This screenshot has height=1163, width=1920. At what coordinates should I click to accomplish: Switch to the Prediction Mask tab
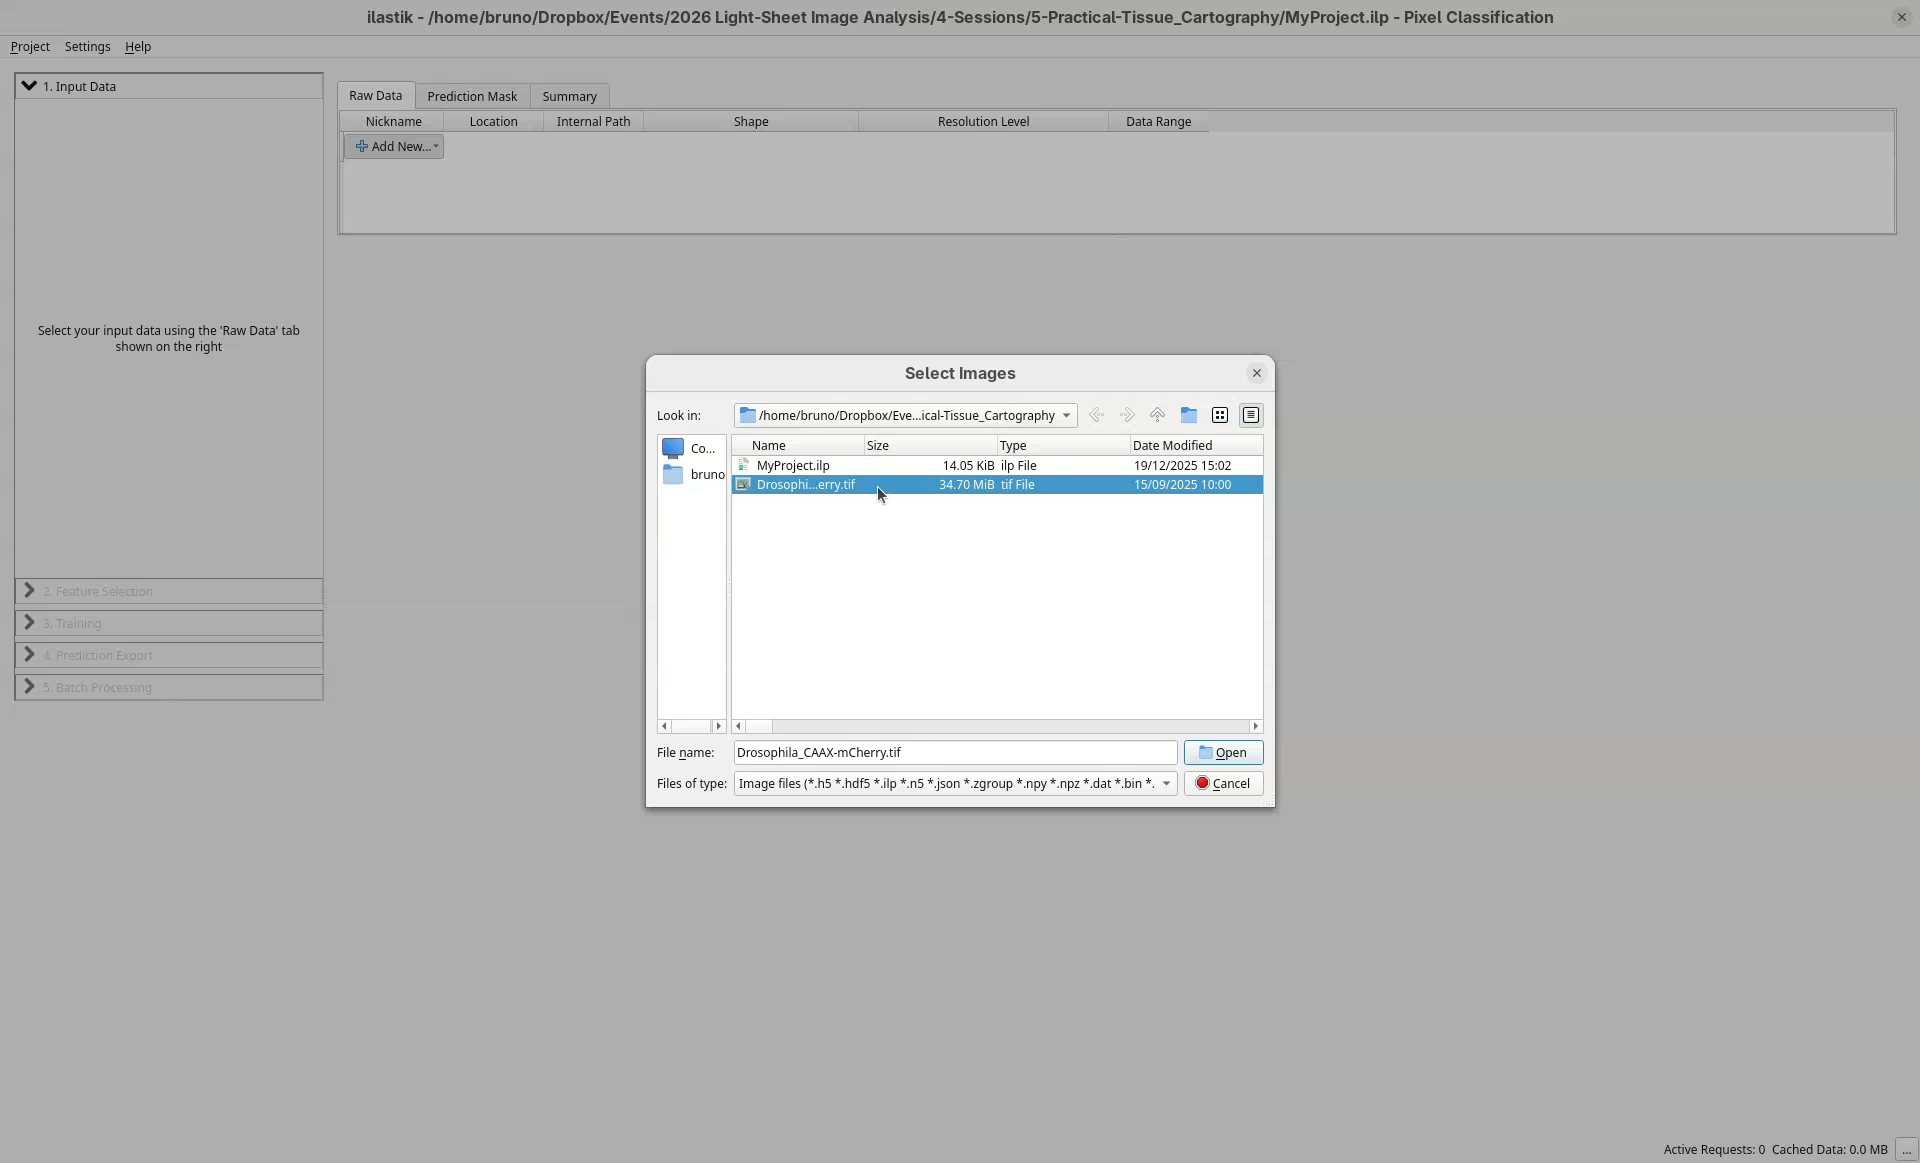tap(472, 96)
